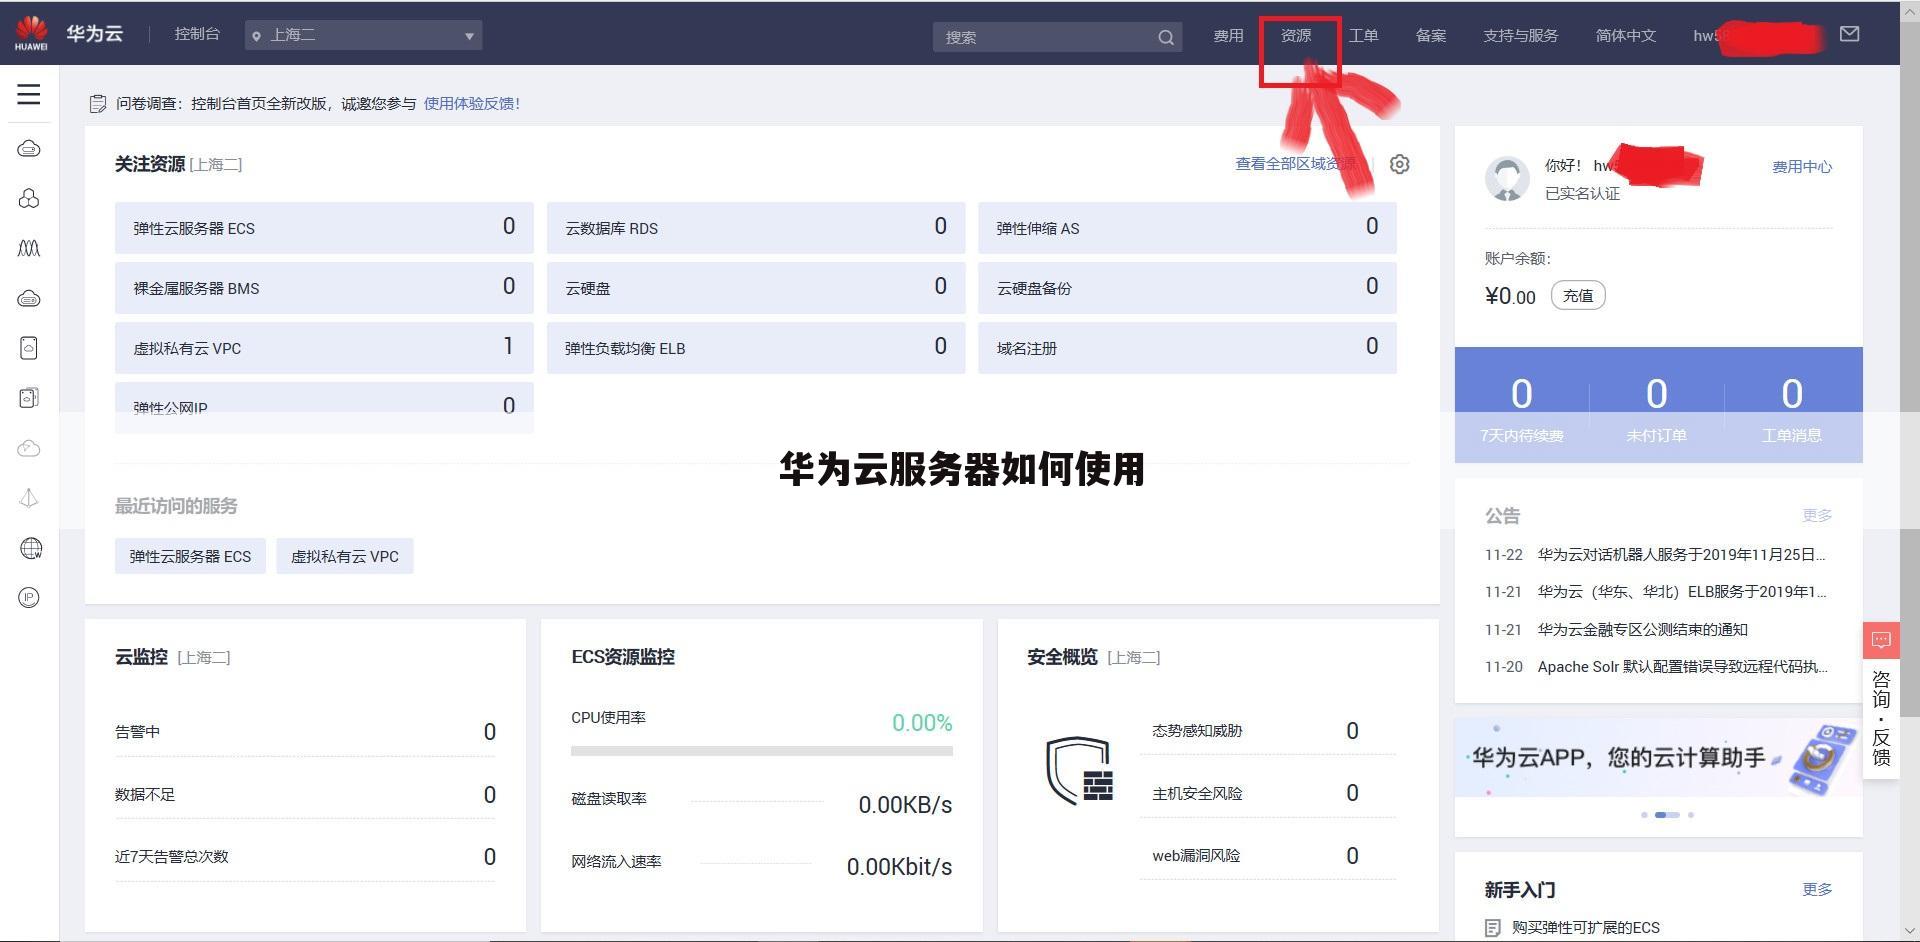Click the auto scaling wave sidebar icon
Viewport: 1920px width, 942px height.
29,248
